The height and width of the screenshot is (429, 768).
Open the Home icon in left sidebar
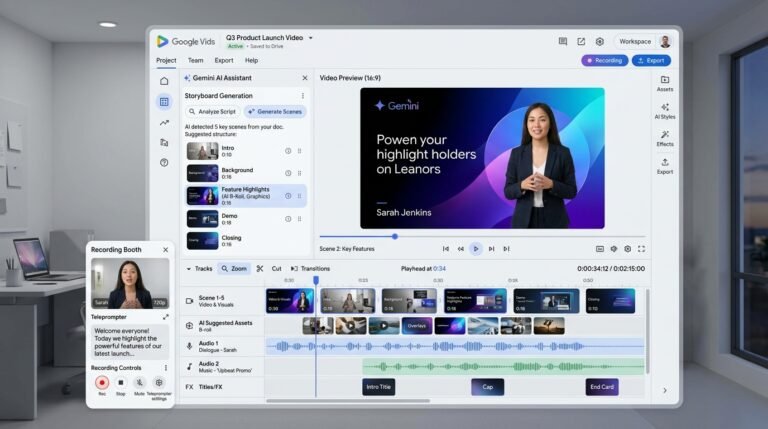(164, 81)
